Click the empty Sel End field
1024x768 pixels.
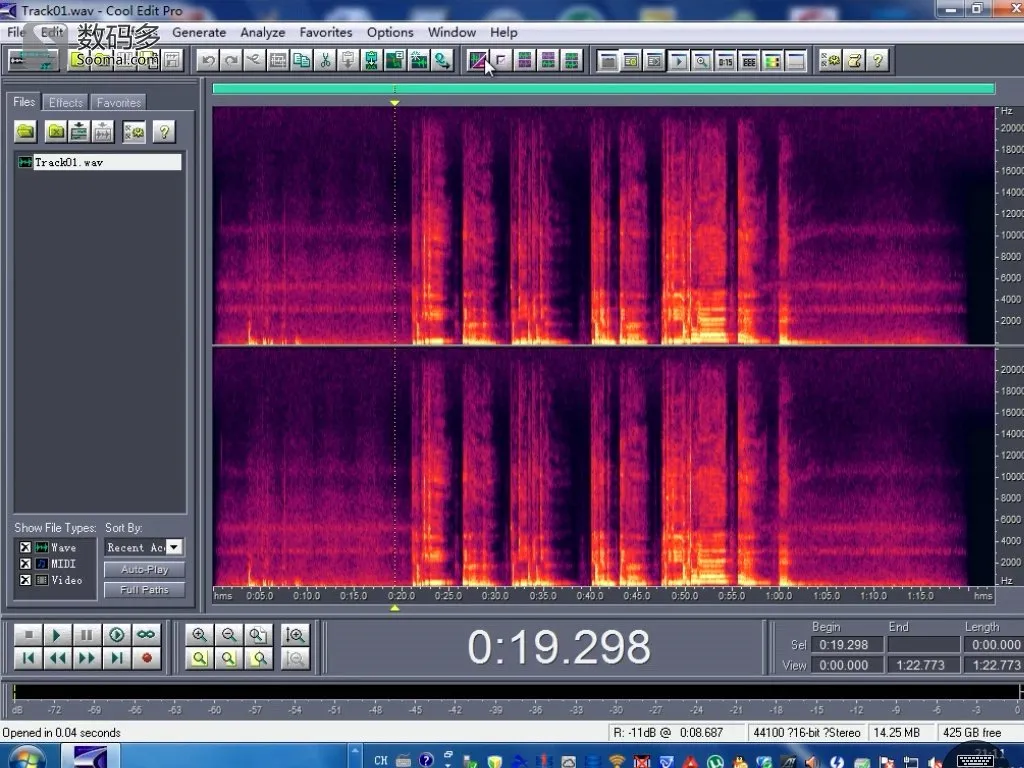coord(923,645)
